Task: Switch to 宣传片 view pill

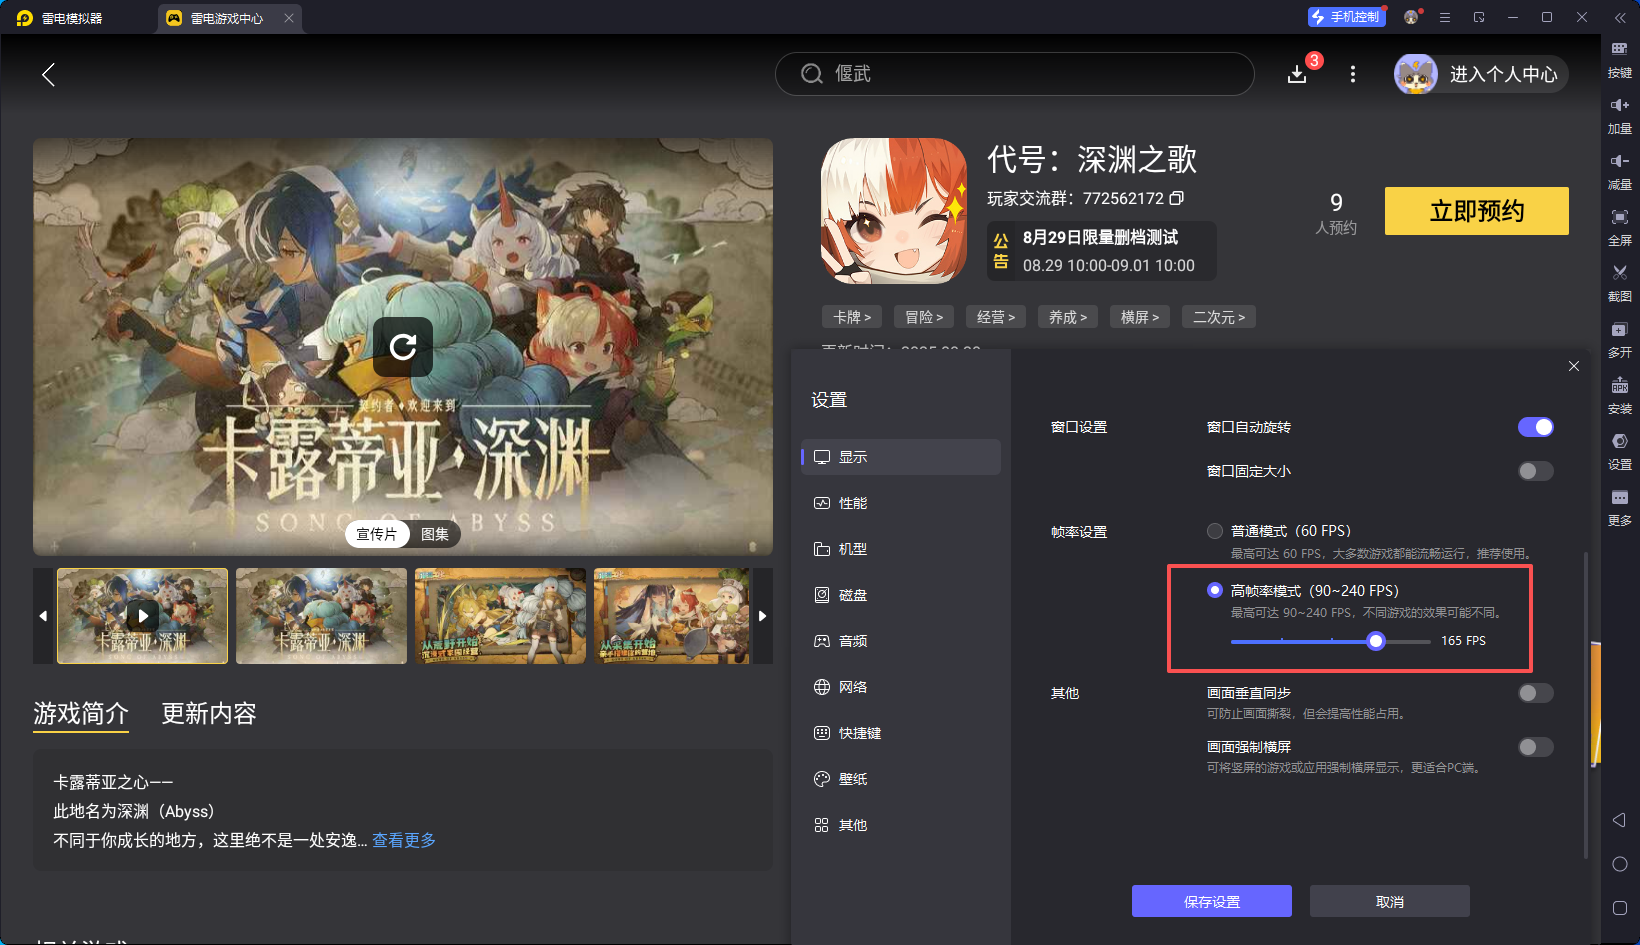Action: [x=377, y=534]
